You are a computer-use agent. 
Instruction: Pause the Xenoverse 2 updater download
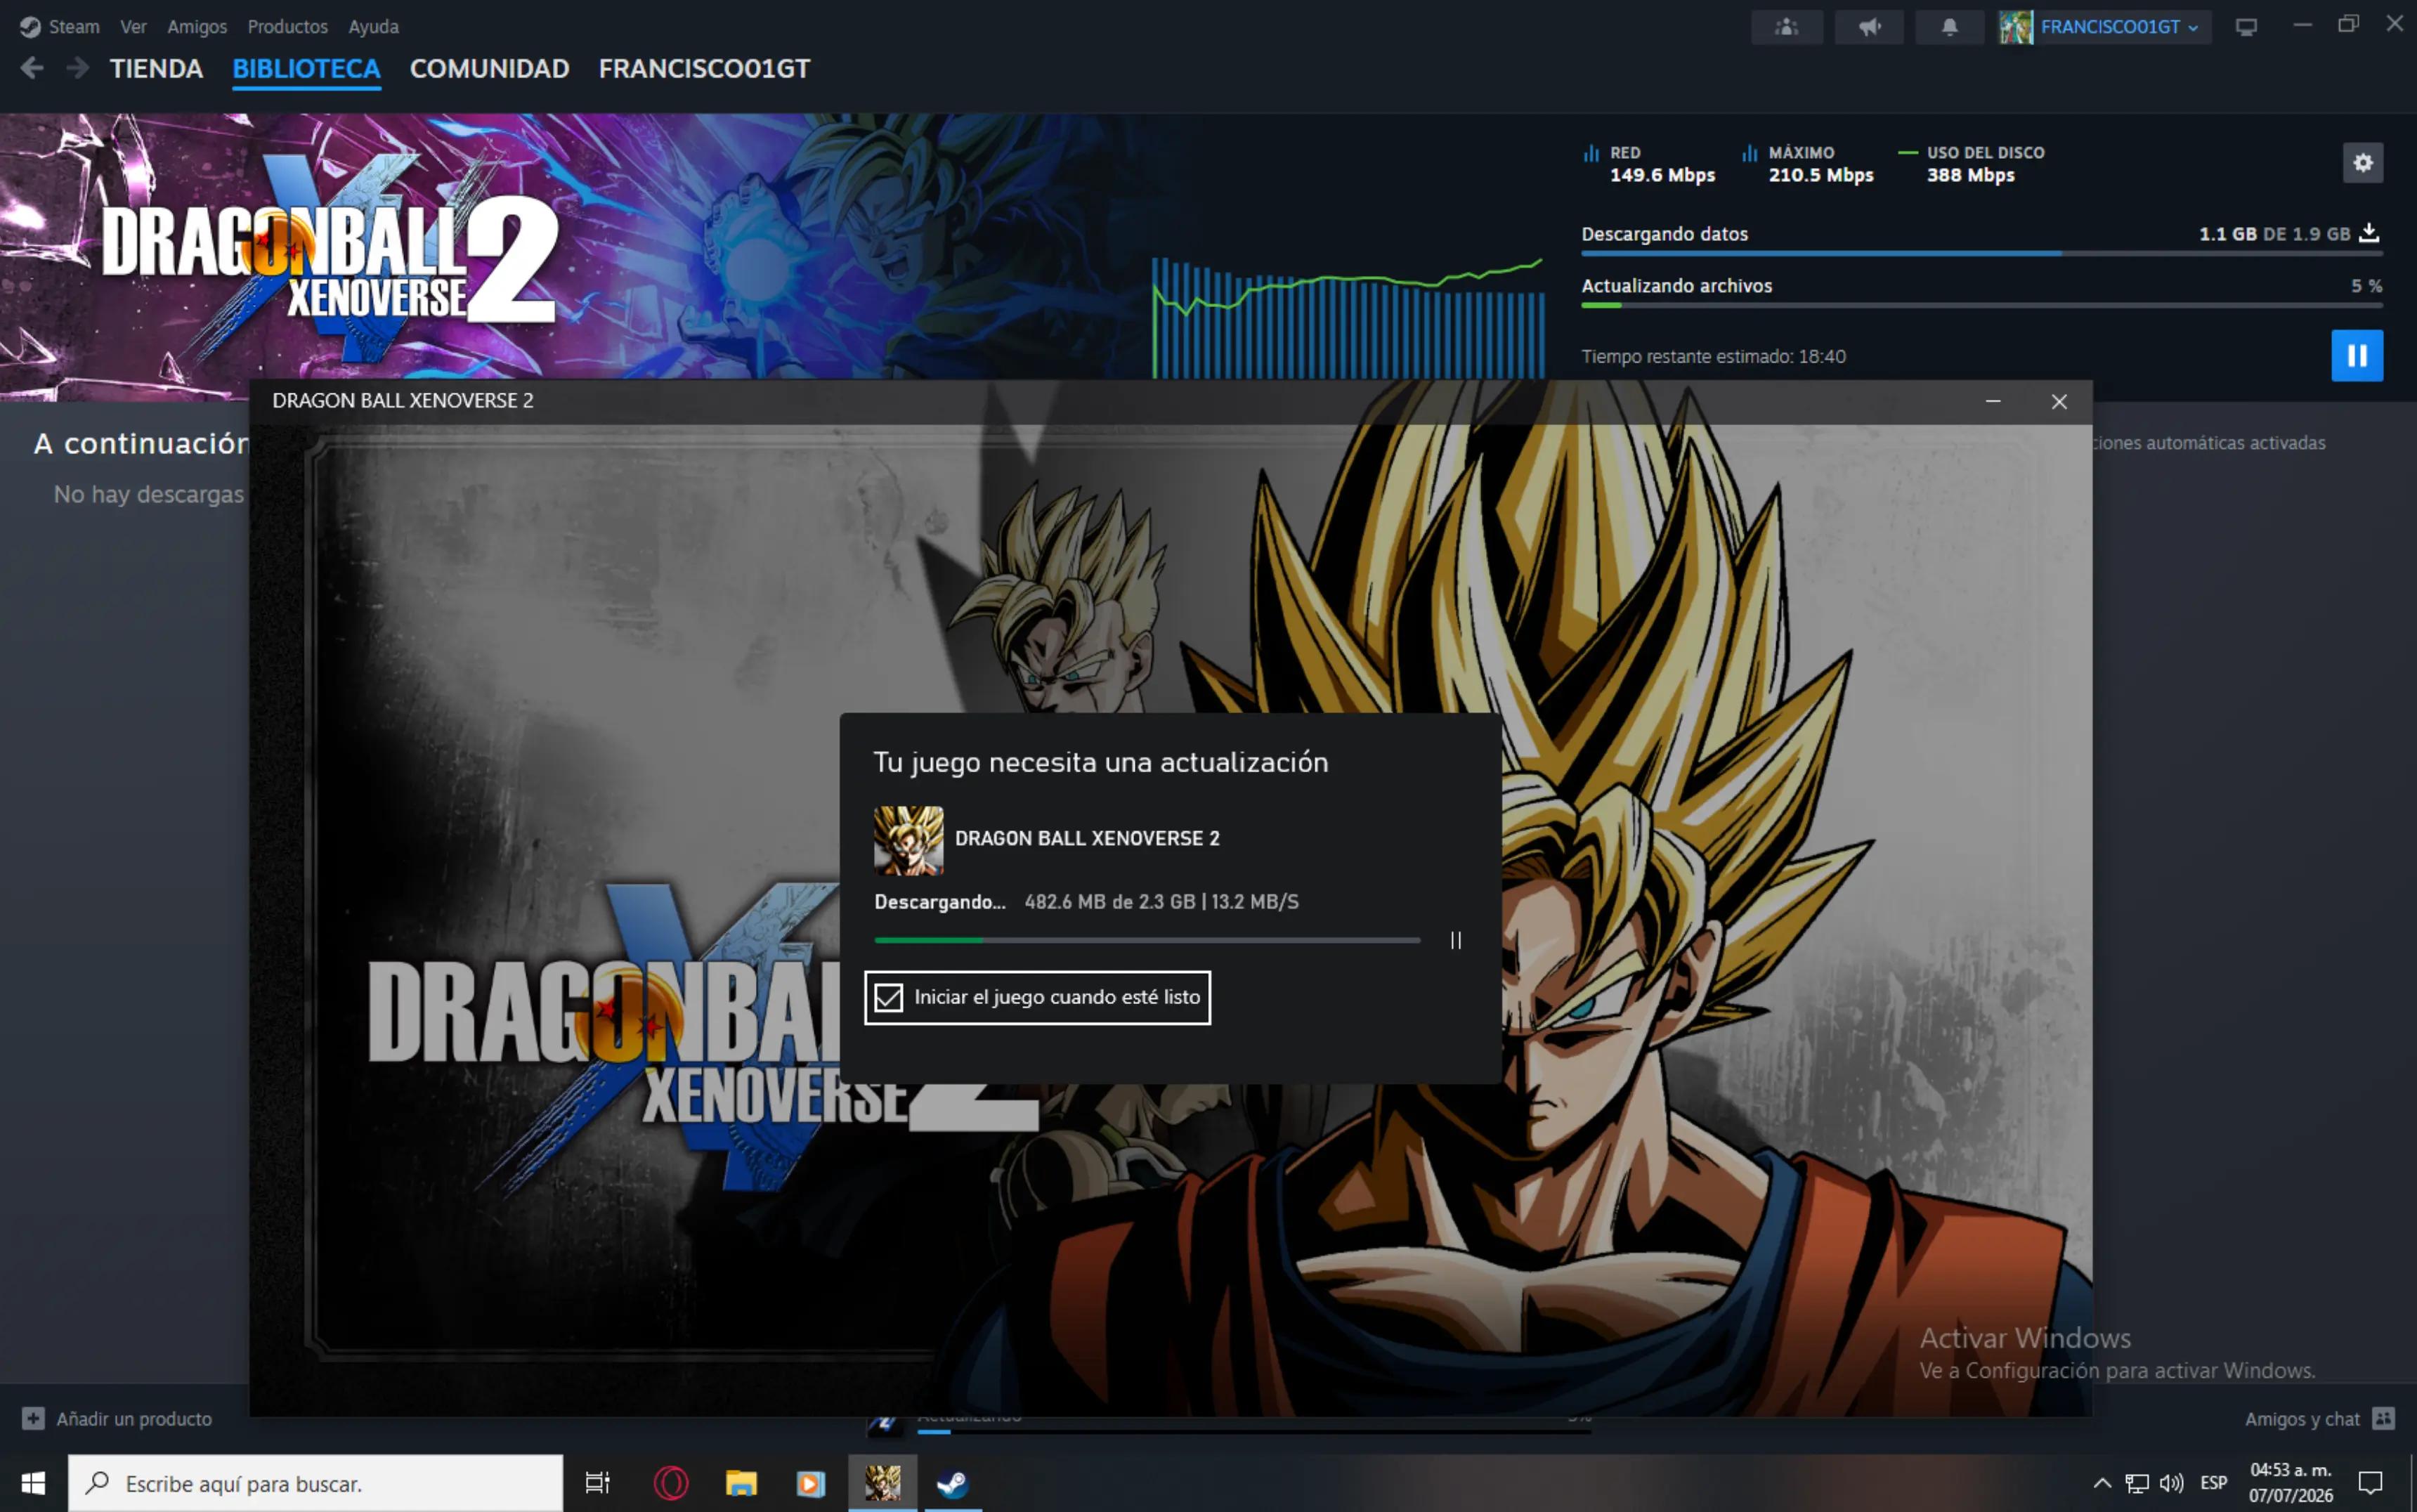click(x=1456, y=940)
